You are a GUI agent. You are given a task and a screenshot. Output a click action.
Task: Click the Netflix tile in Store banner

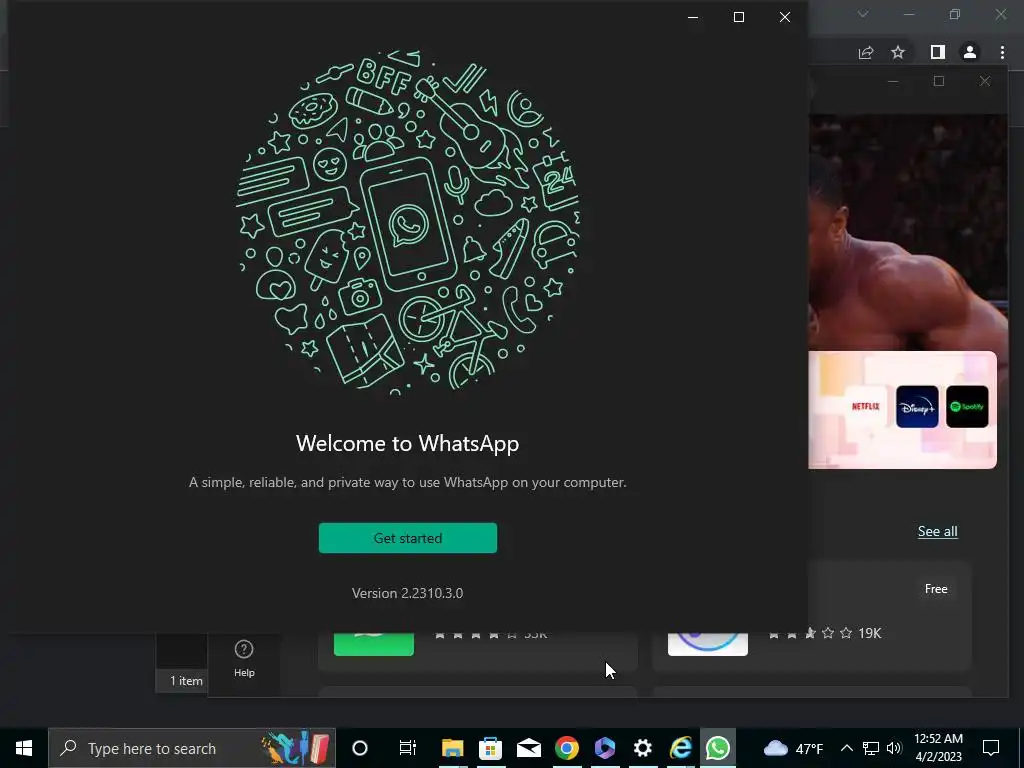[x=866, y=406]
